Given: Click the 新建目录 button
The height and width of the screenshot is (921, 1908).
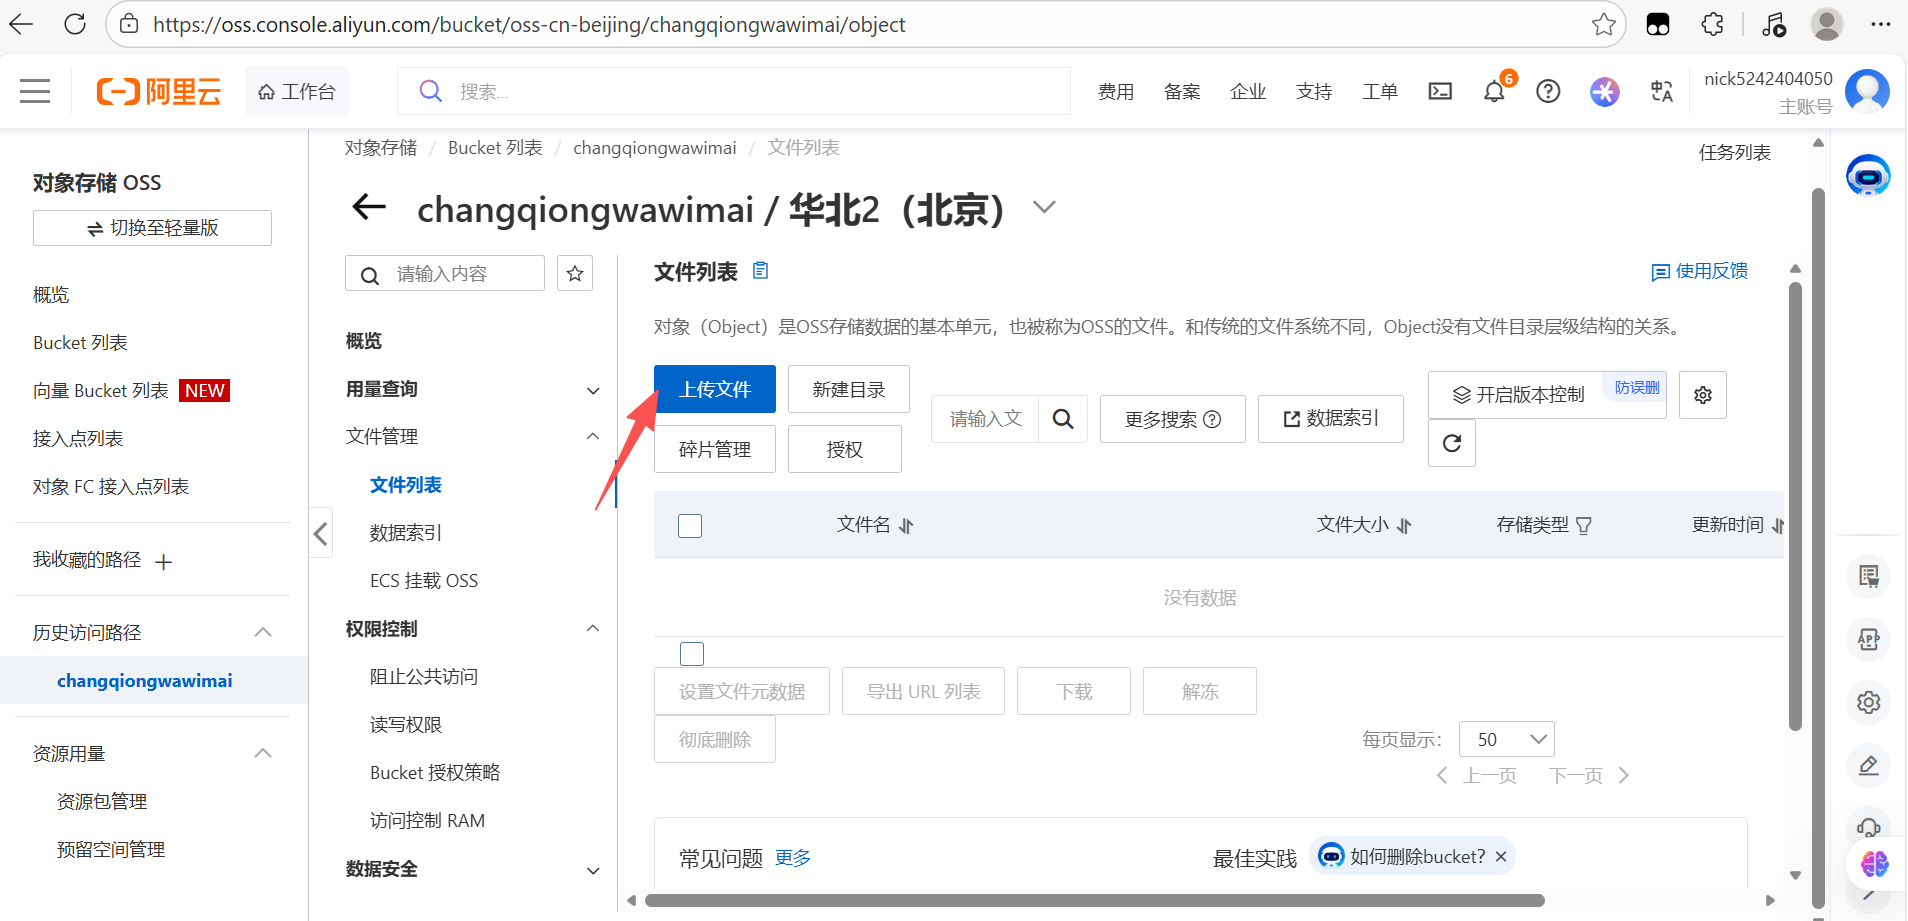Looking at the screenshot, I should (849, 389).
